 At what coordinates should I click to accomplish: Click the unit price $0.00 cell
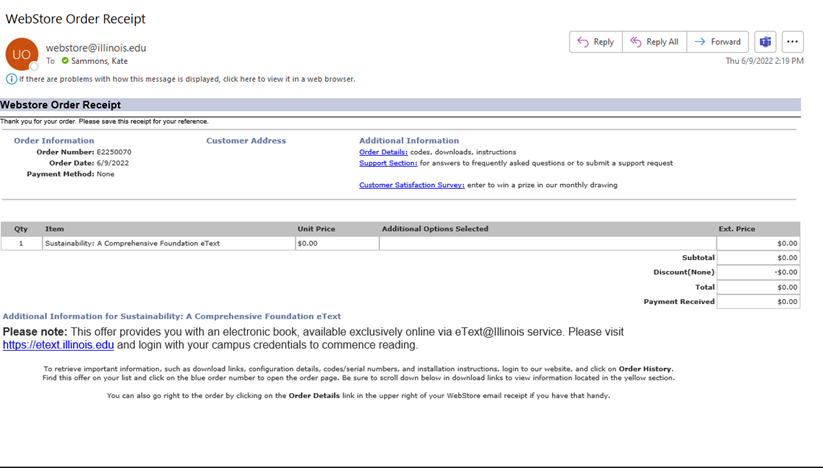(x=337, y=243)
